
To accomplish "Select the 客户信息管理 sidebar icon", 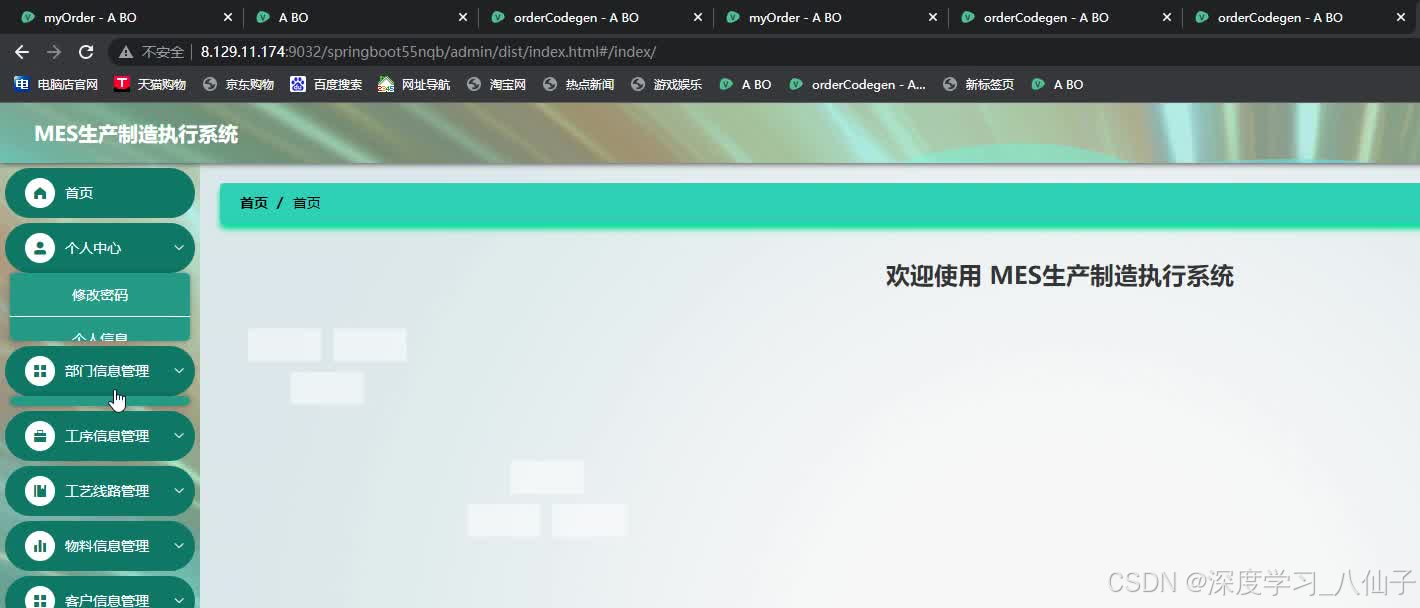I will pos(40,595).
